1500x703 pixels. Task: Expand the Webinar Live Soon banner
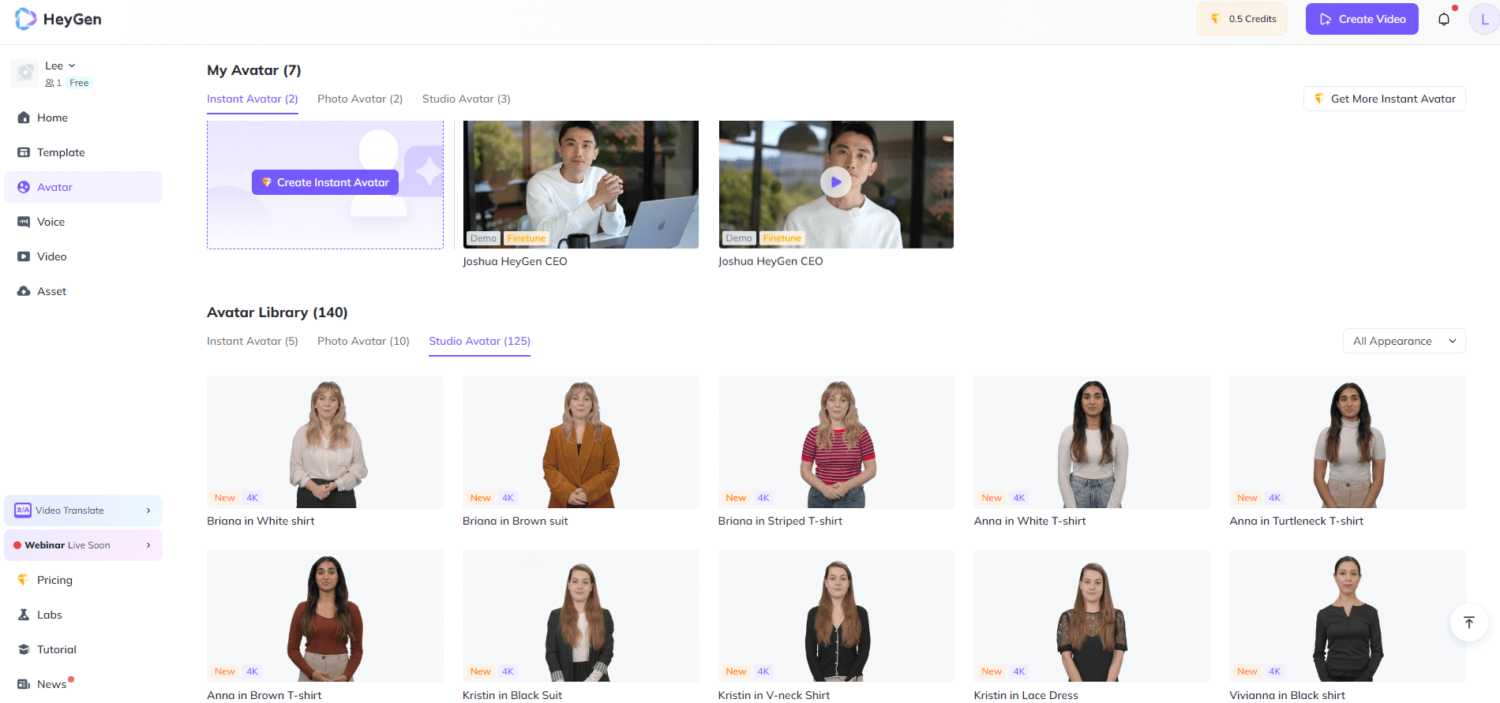(x=148, y=546)
